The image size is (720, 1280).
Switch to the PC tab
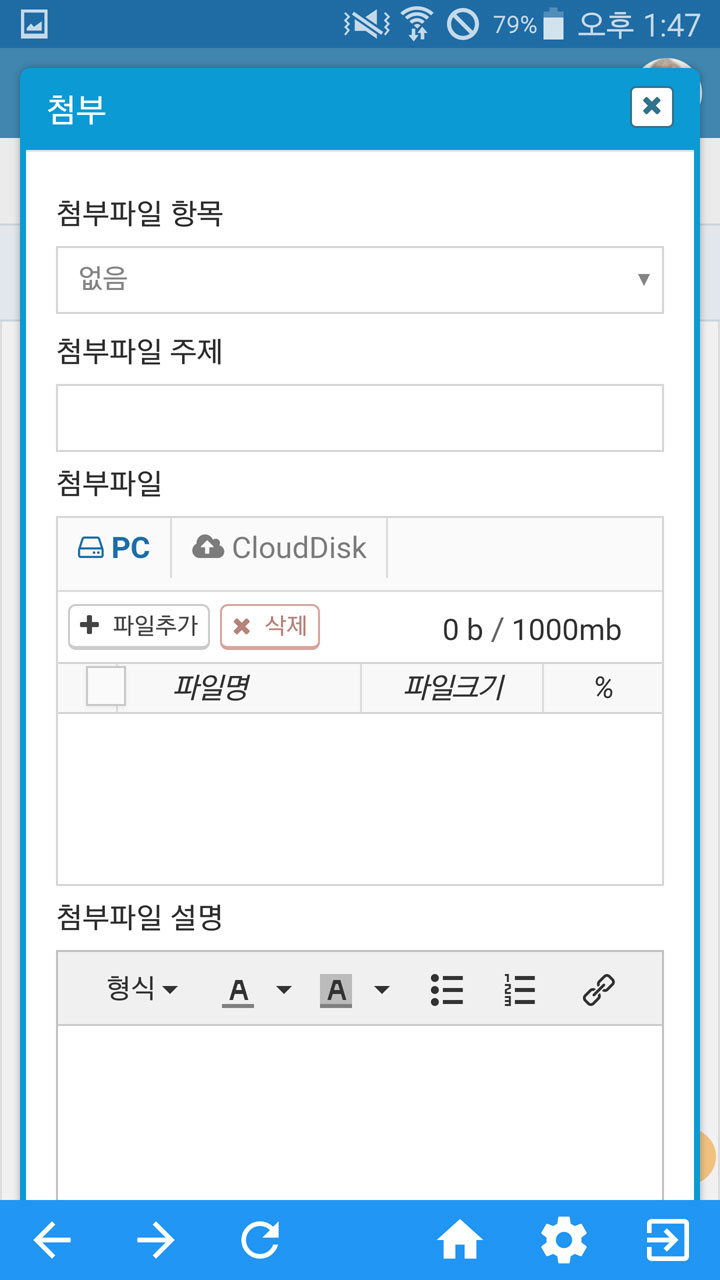[114, 548]
